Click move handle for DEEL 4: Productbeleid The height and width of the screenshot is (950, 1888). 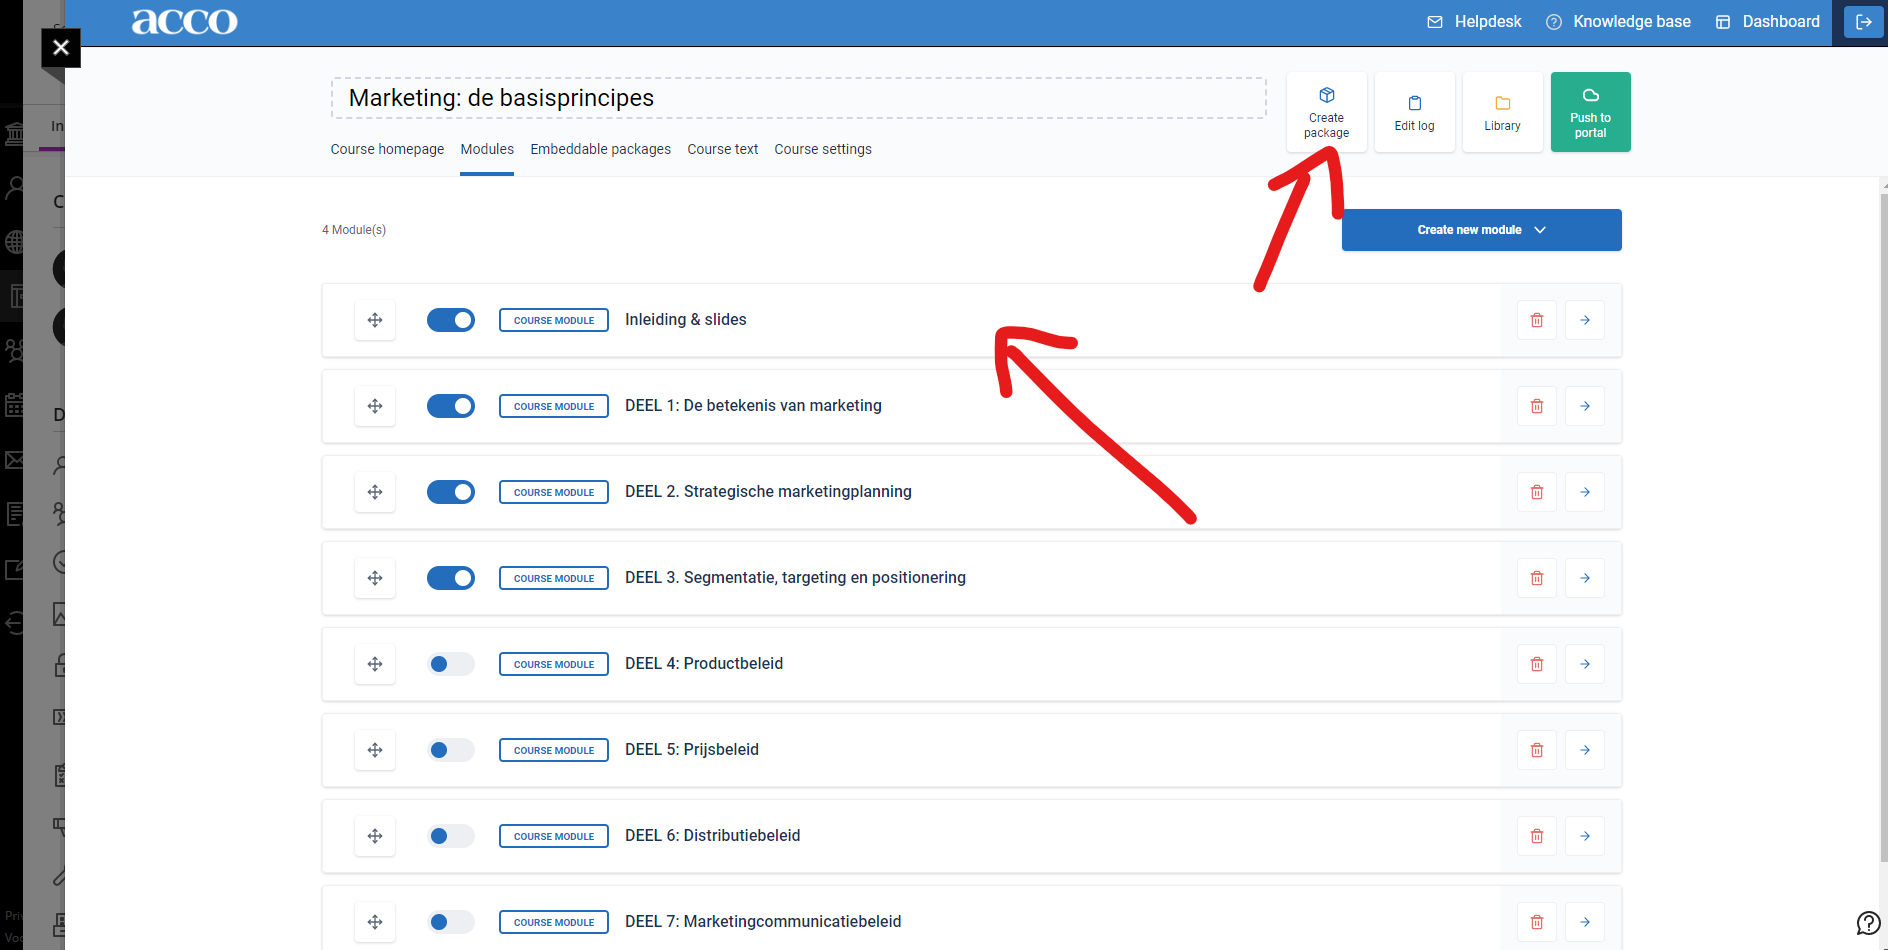(375, 664)
